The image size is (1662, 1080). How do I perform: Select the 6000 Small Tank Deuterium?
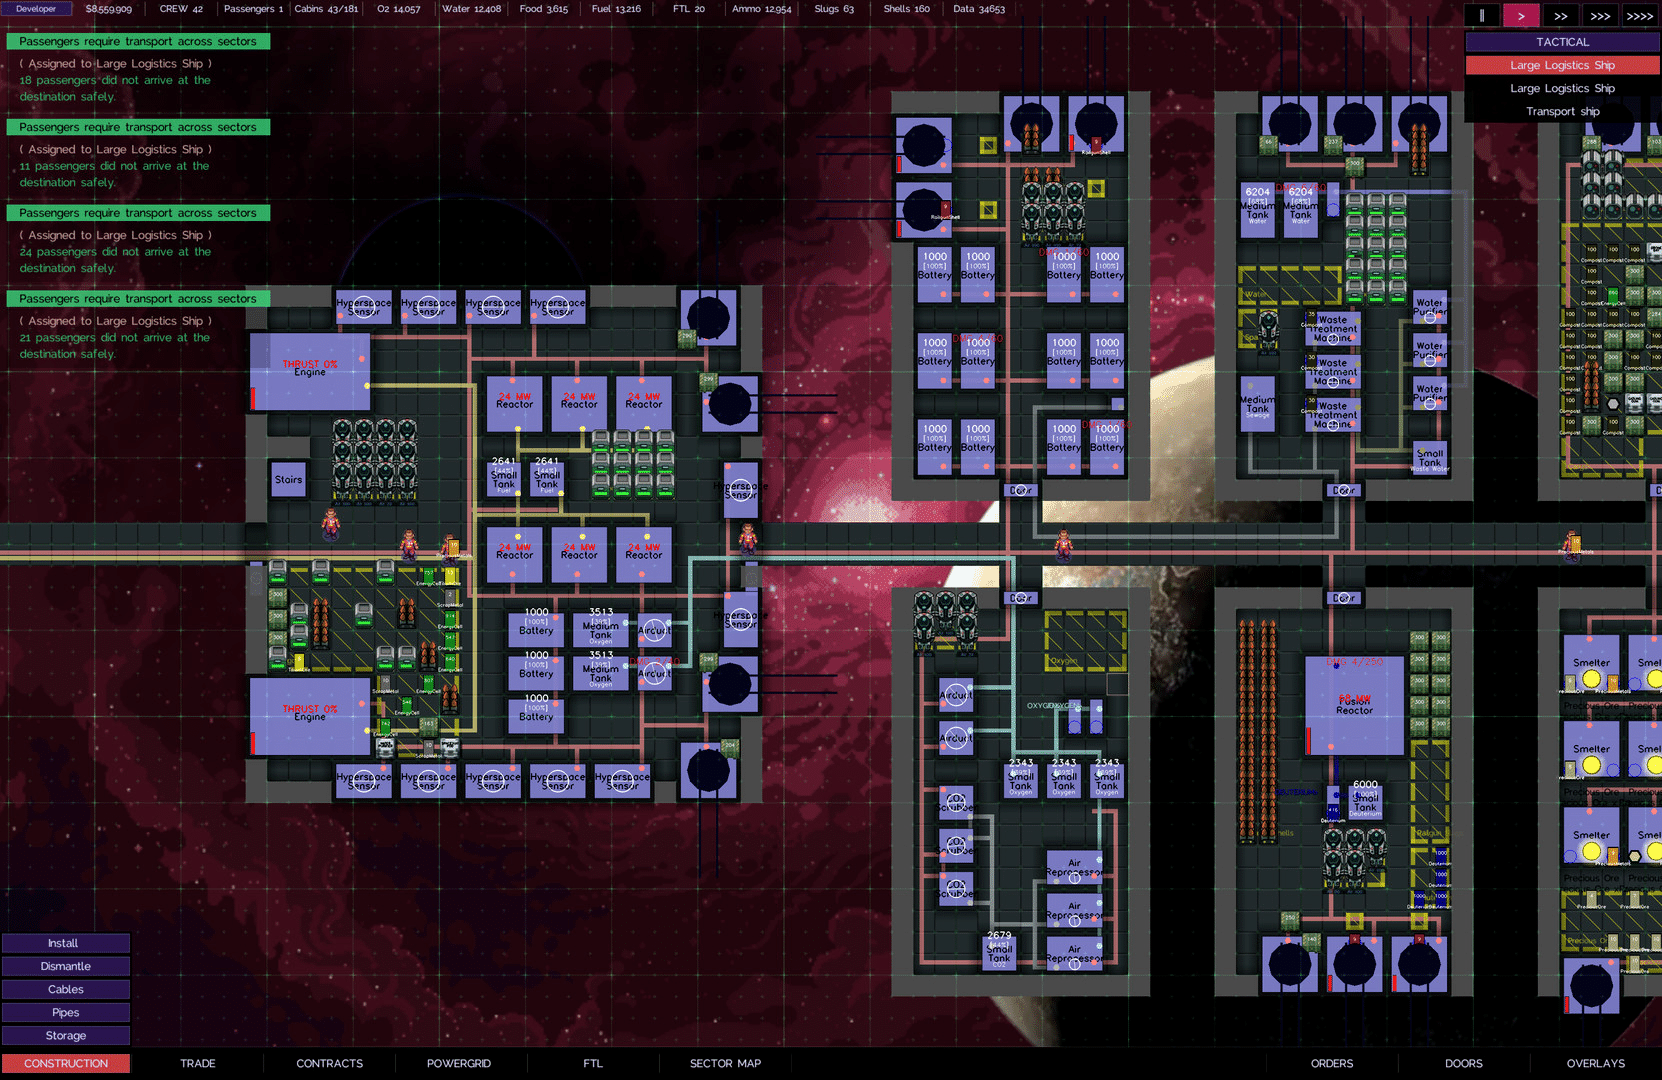coord(1365,801)
